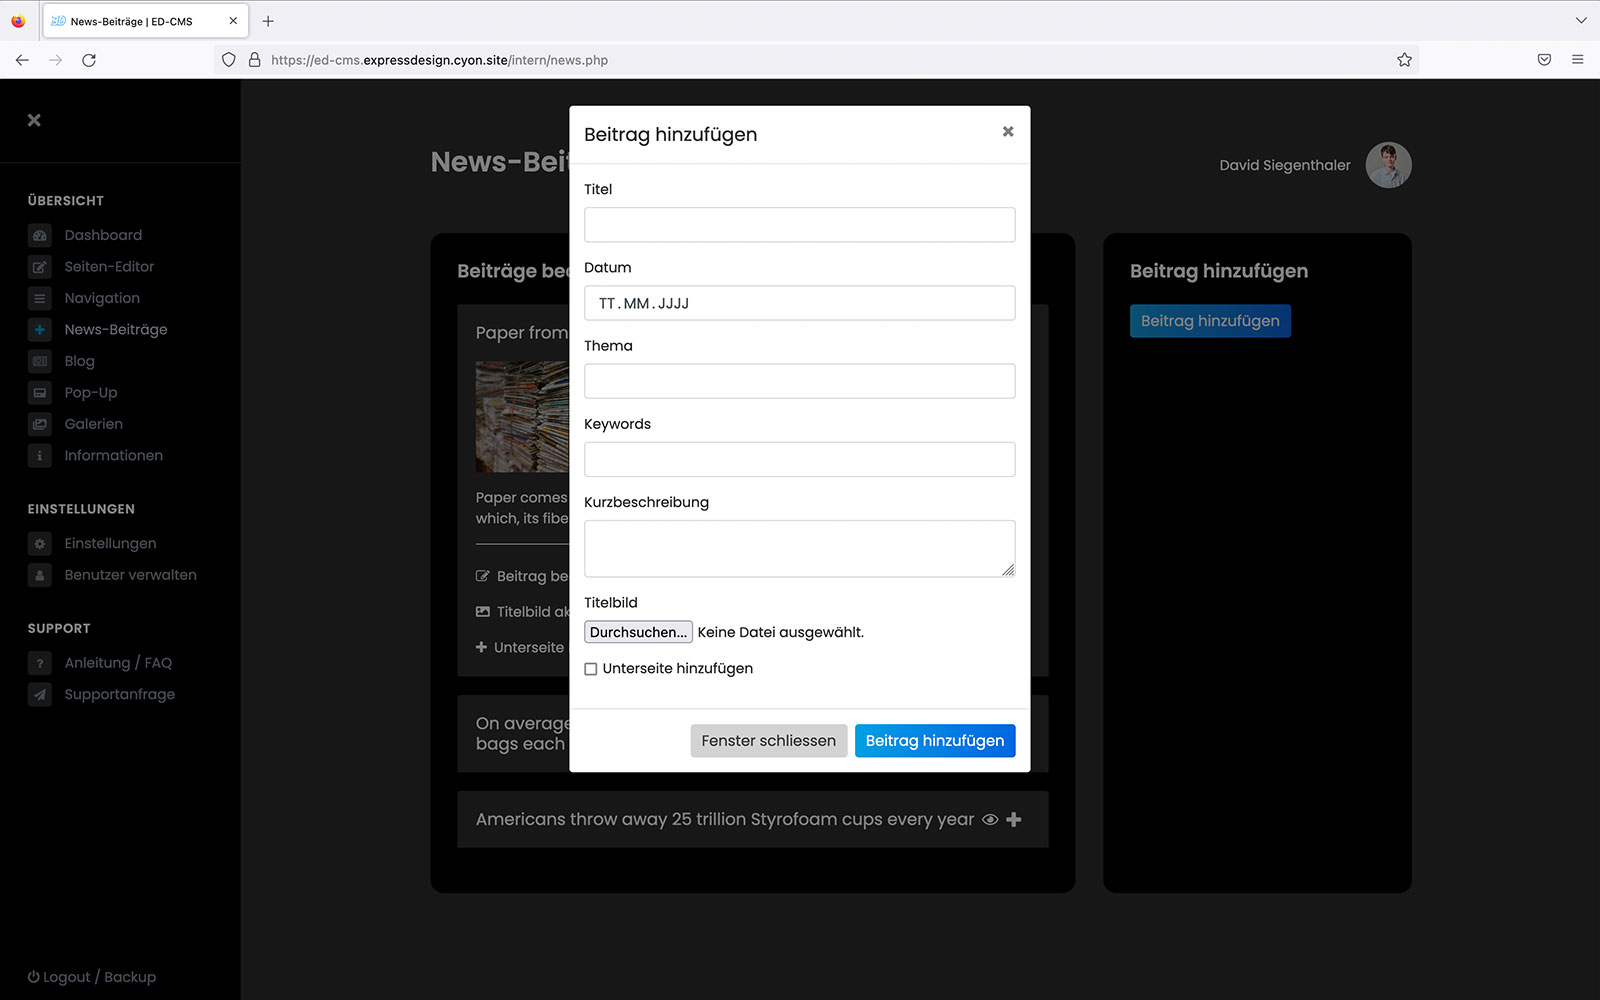
Task: Expand the Styrofoam cups post with plus
Action: coord(1014,820)
